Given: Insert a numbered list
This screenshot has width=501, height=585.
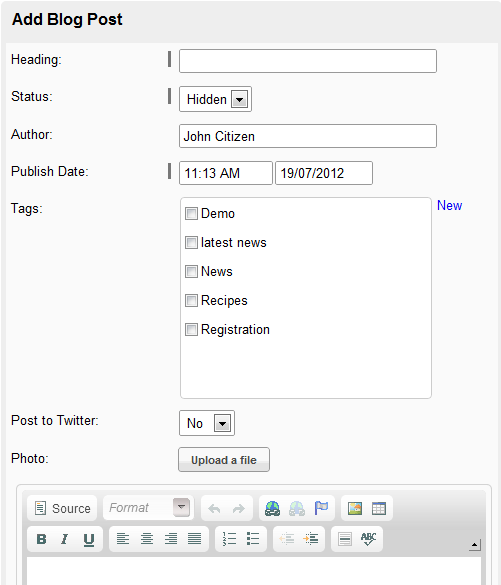Looking at the screenshot, I should tap(229, 539).
